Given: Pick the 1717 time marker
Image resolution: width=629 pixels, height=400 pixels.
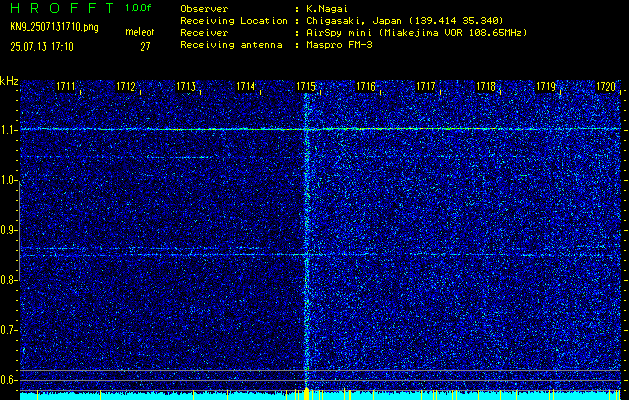Looking at the screenshot, I should (x=426, y=86).
